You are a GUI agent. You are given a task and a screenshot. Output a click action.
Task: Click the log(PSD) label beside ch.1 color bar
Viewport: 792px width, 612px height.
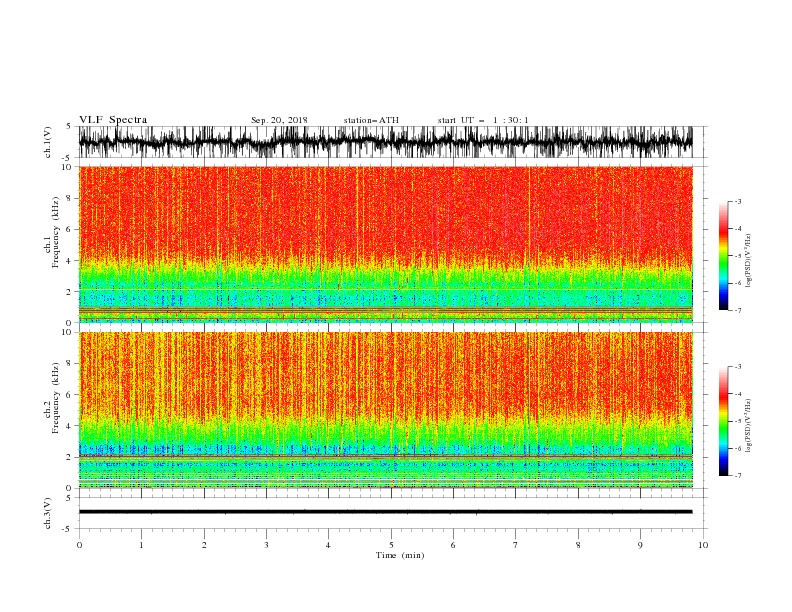749,260
